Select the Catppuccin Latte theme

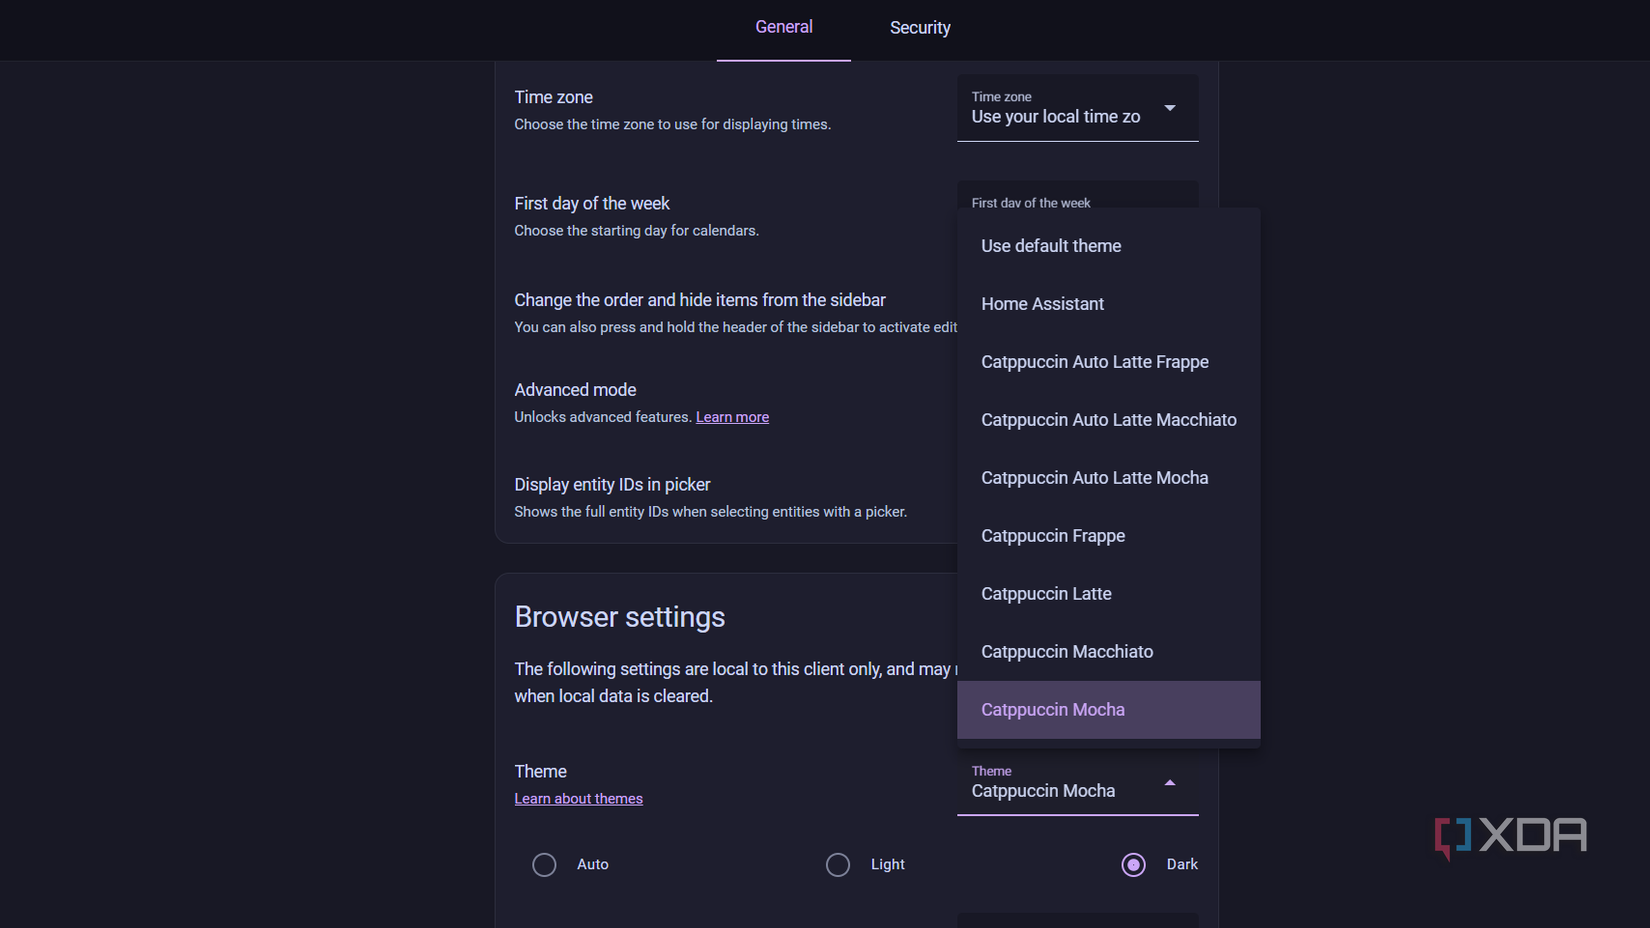pyautogui.click(x=1046, y=594)
